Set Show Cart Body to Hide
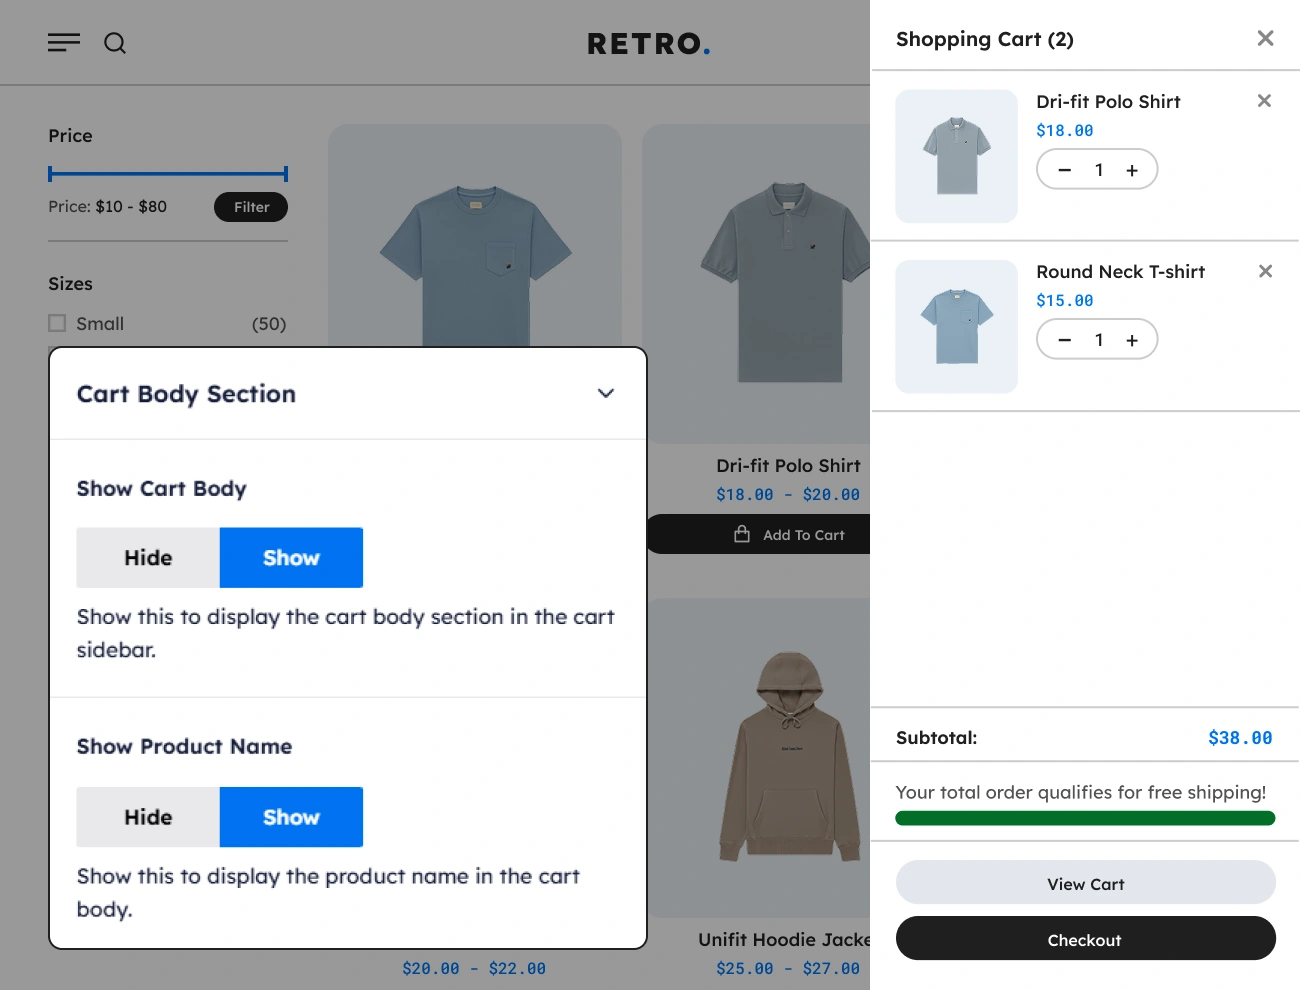The height and width of the screenshot is (990, 1300). (148, 558)
